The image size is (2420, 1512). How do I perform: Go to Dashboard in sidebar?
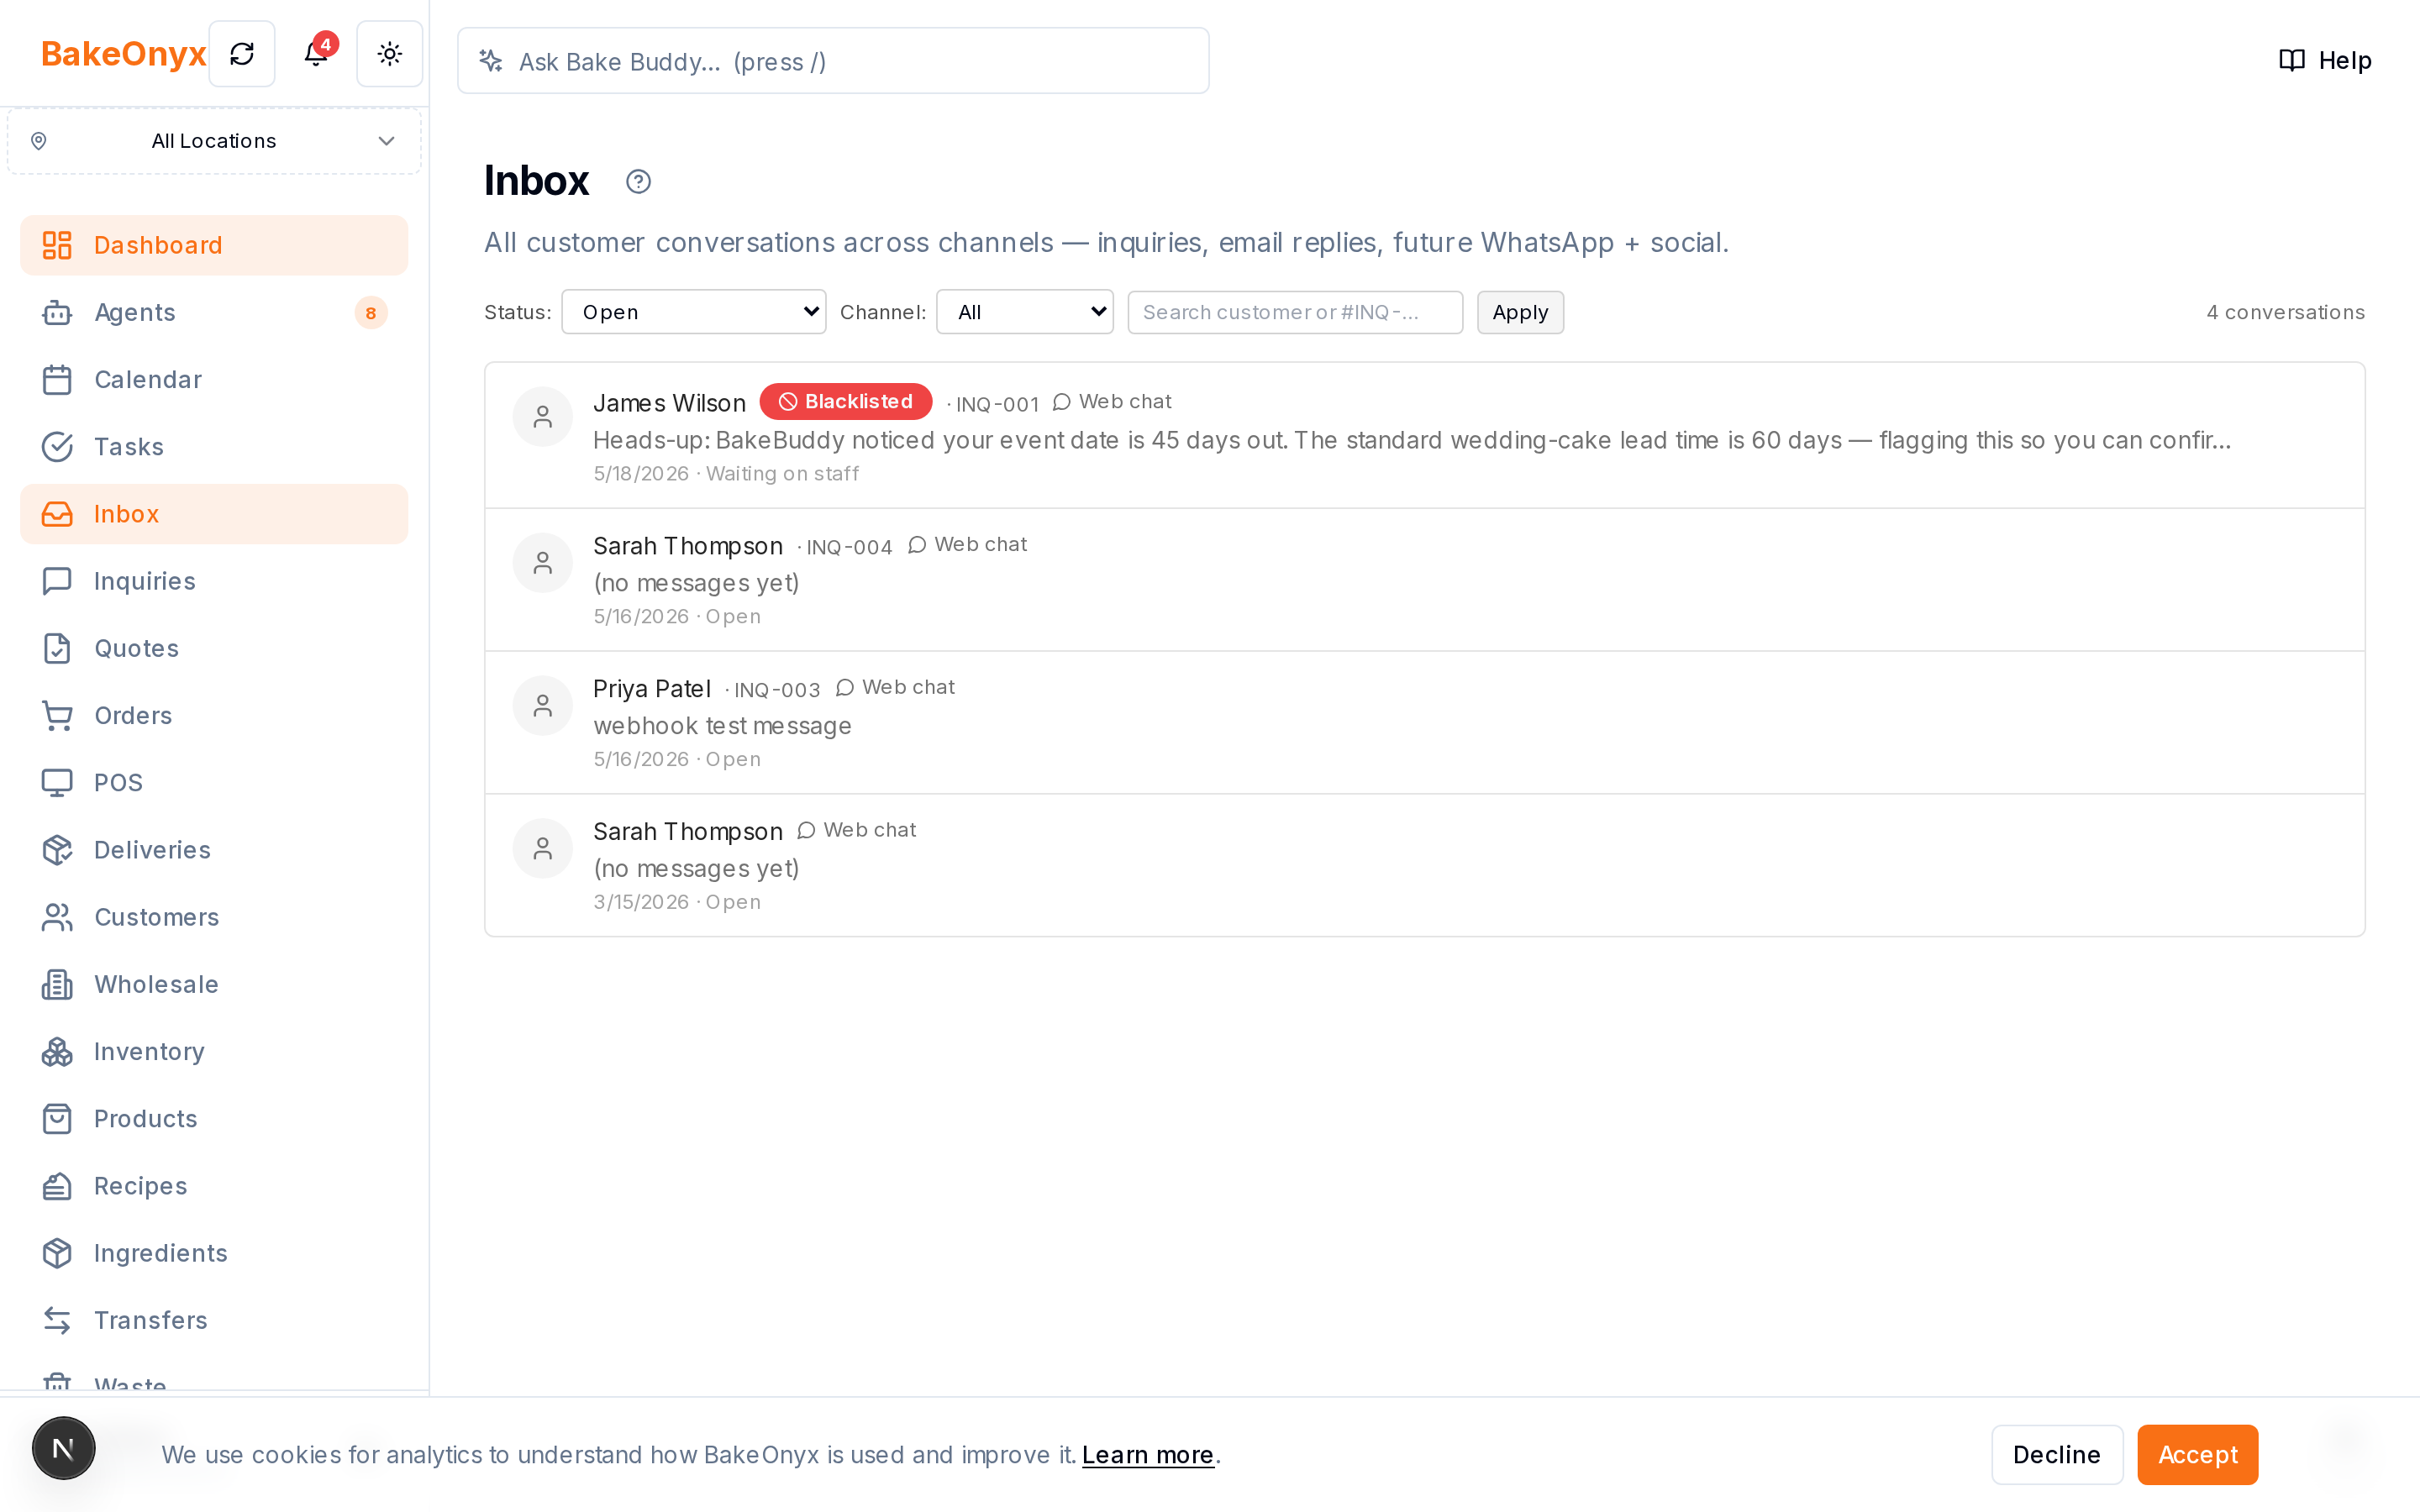pos(214,245)
